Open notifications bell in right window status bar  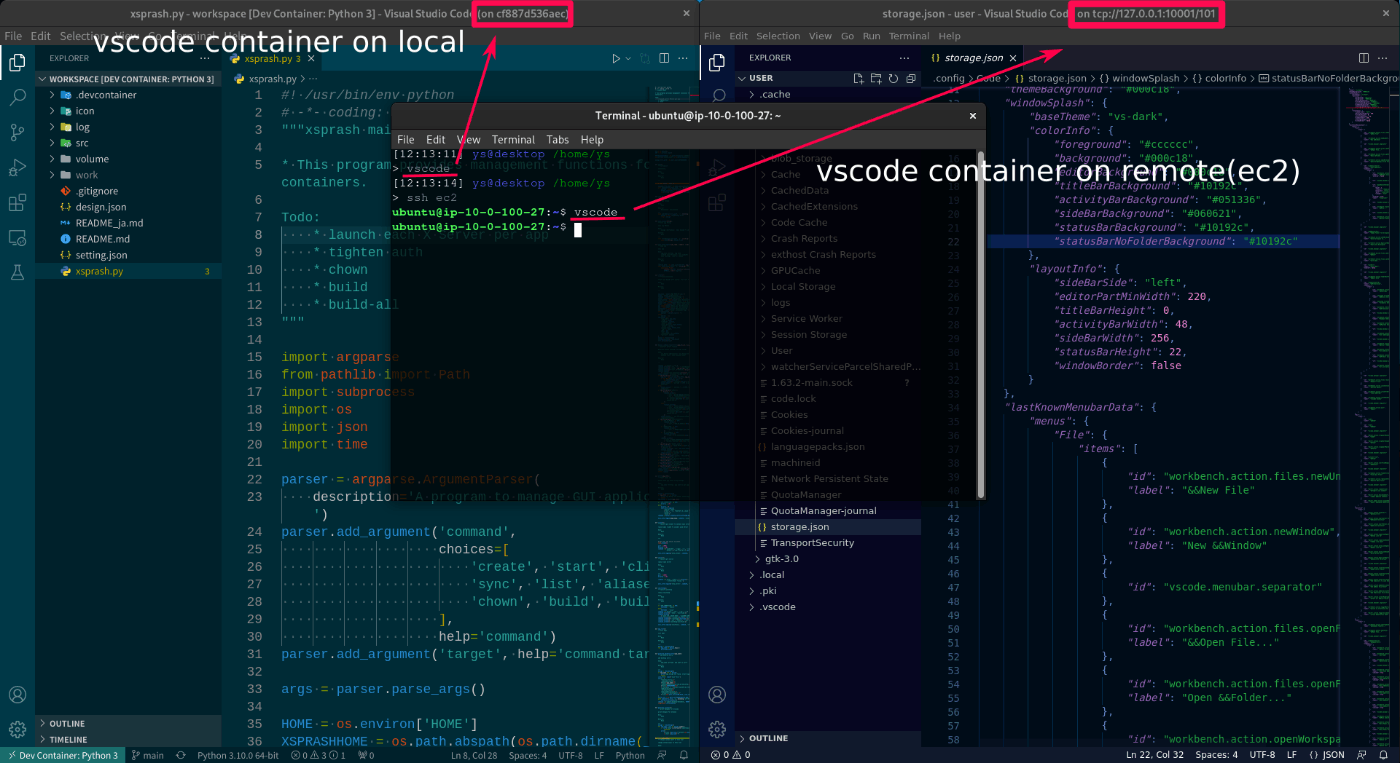(1386, 755)
